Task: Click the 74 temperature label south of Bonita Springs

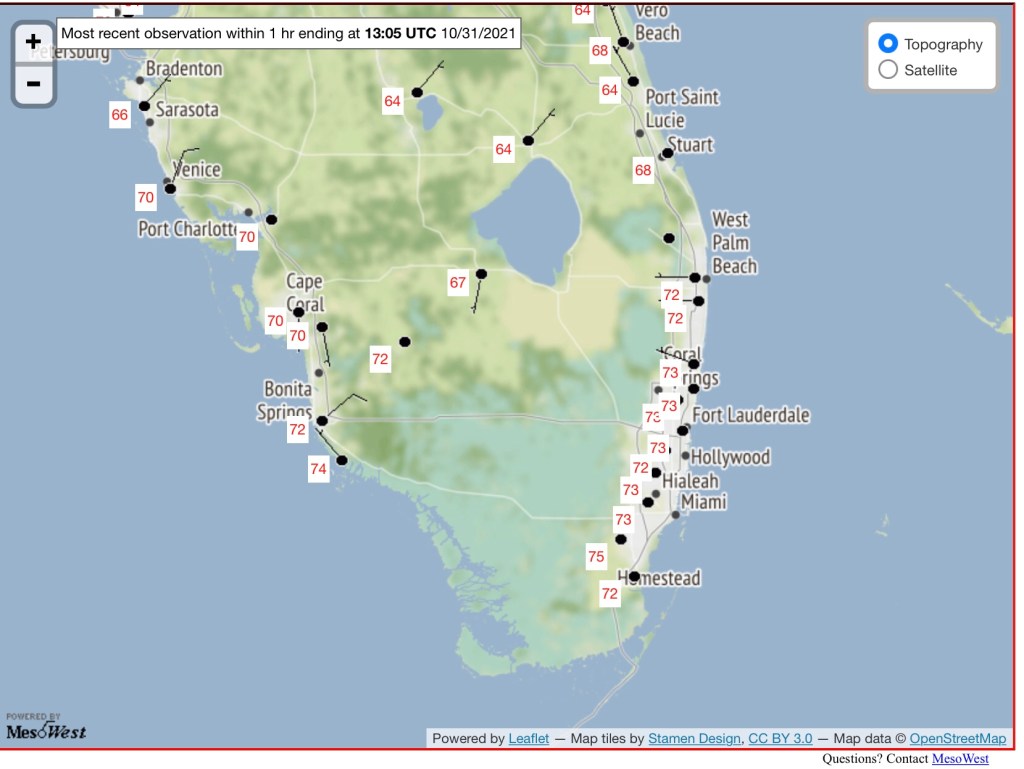Action: (x=318, y=468)
